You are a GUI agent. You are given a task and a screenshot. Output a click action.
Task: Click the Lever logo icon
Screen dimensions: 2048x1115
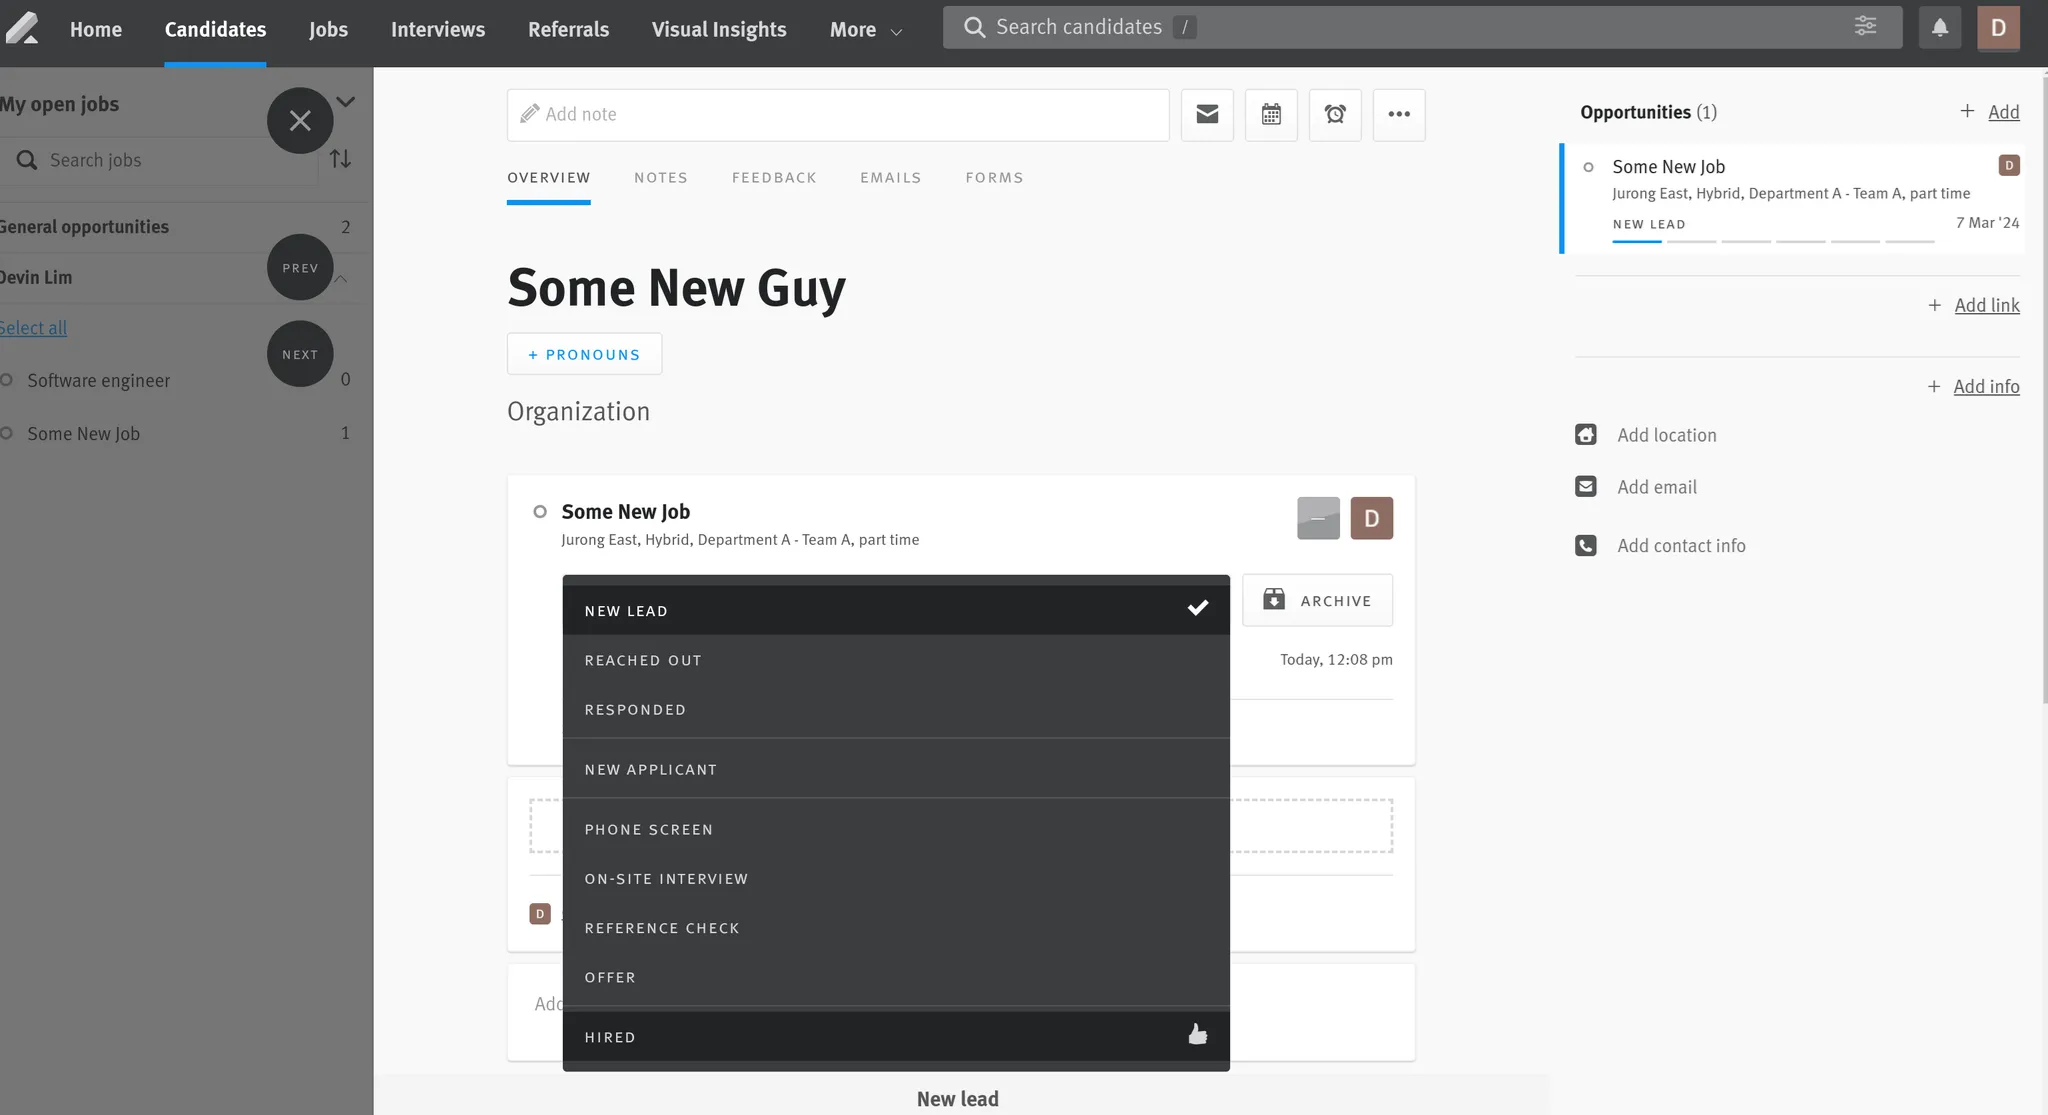click(x=22, y=28)
